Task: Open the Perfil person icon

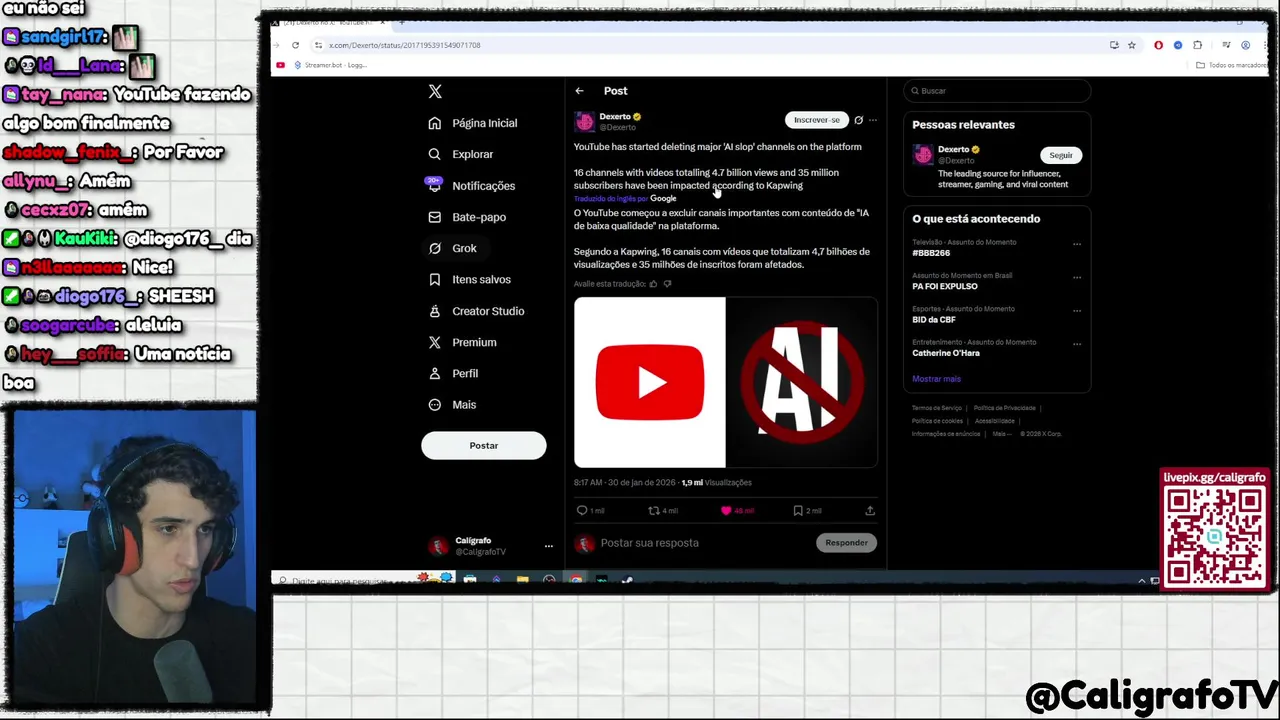Action: coord(434,373)
